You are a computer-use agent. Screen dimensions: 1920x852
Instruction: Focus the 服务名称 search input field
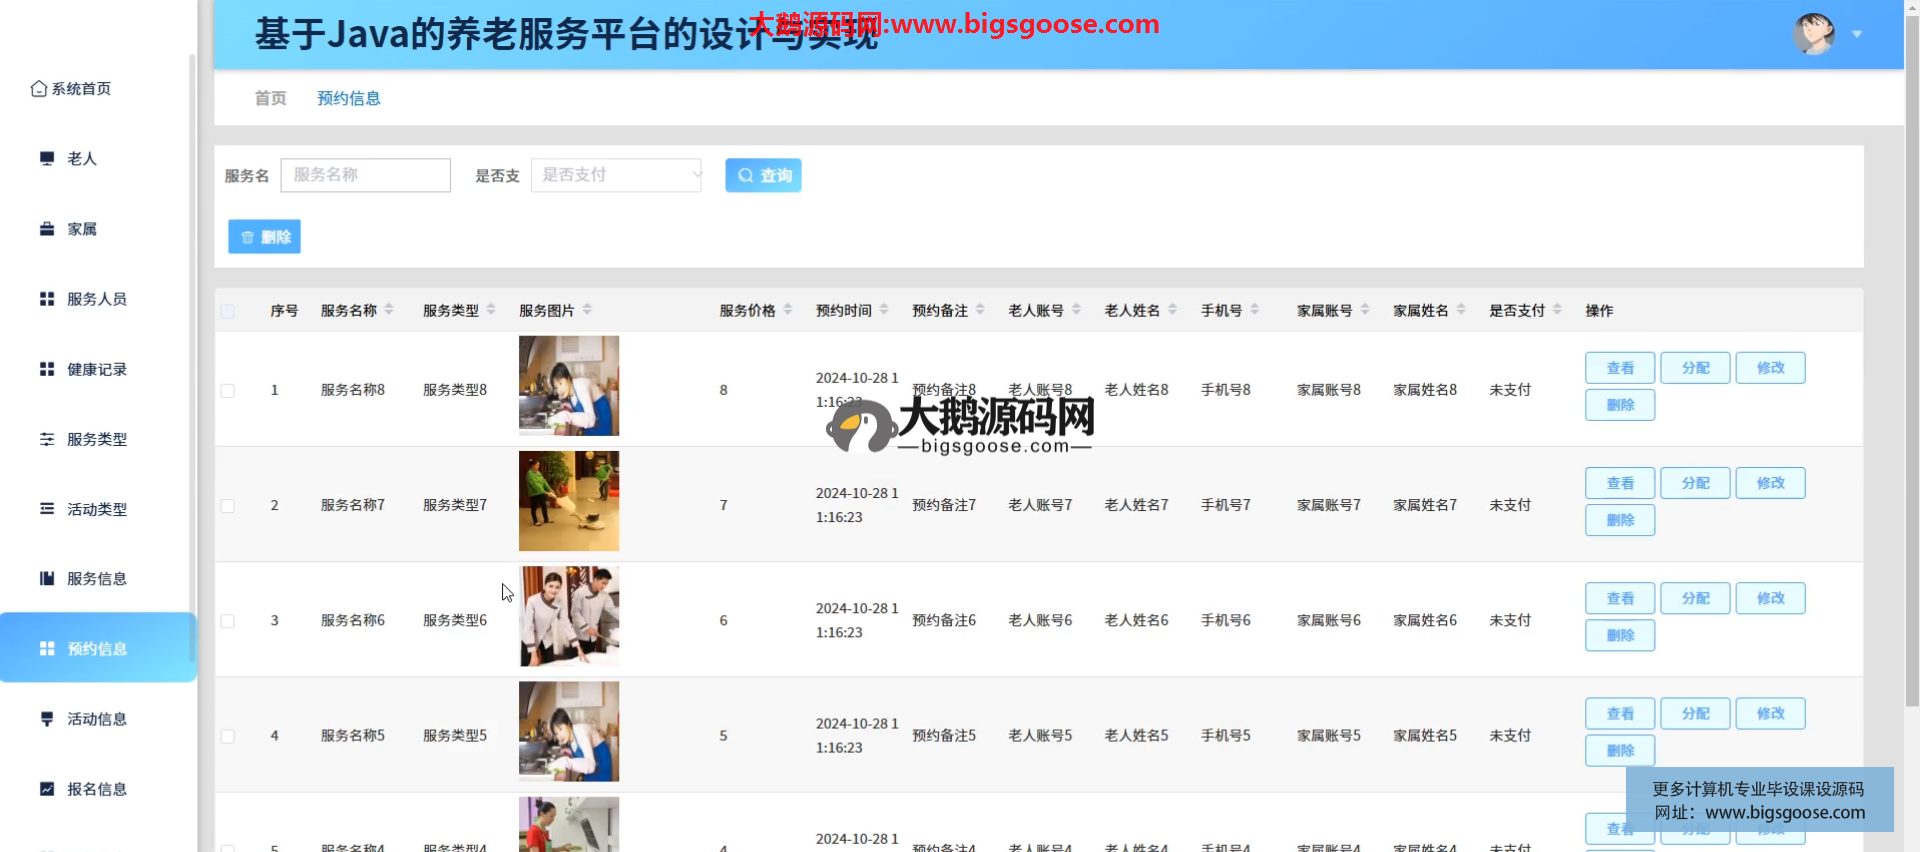pos(366,175)
